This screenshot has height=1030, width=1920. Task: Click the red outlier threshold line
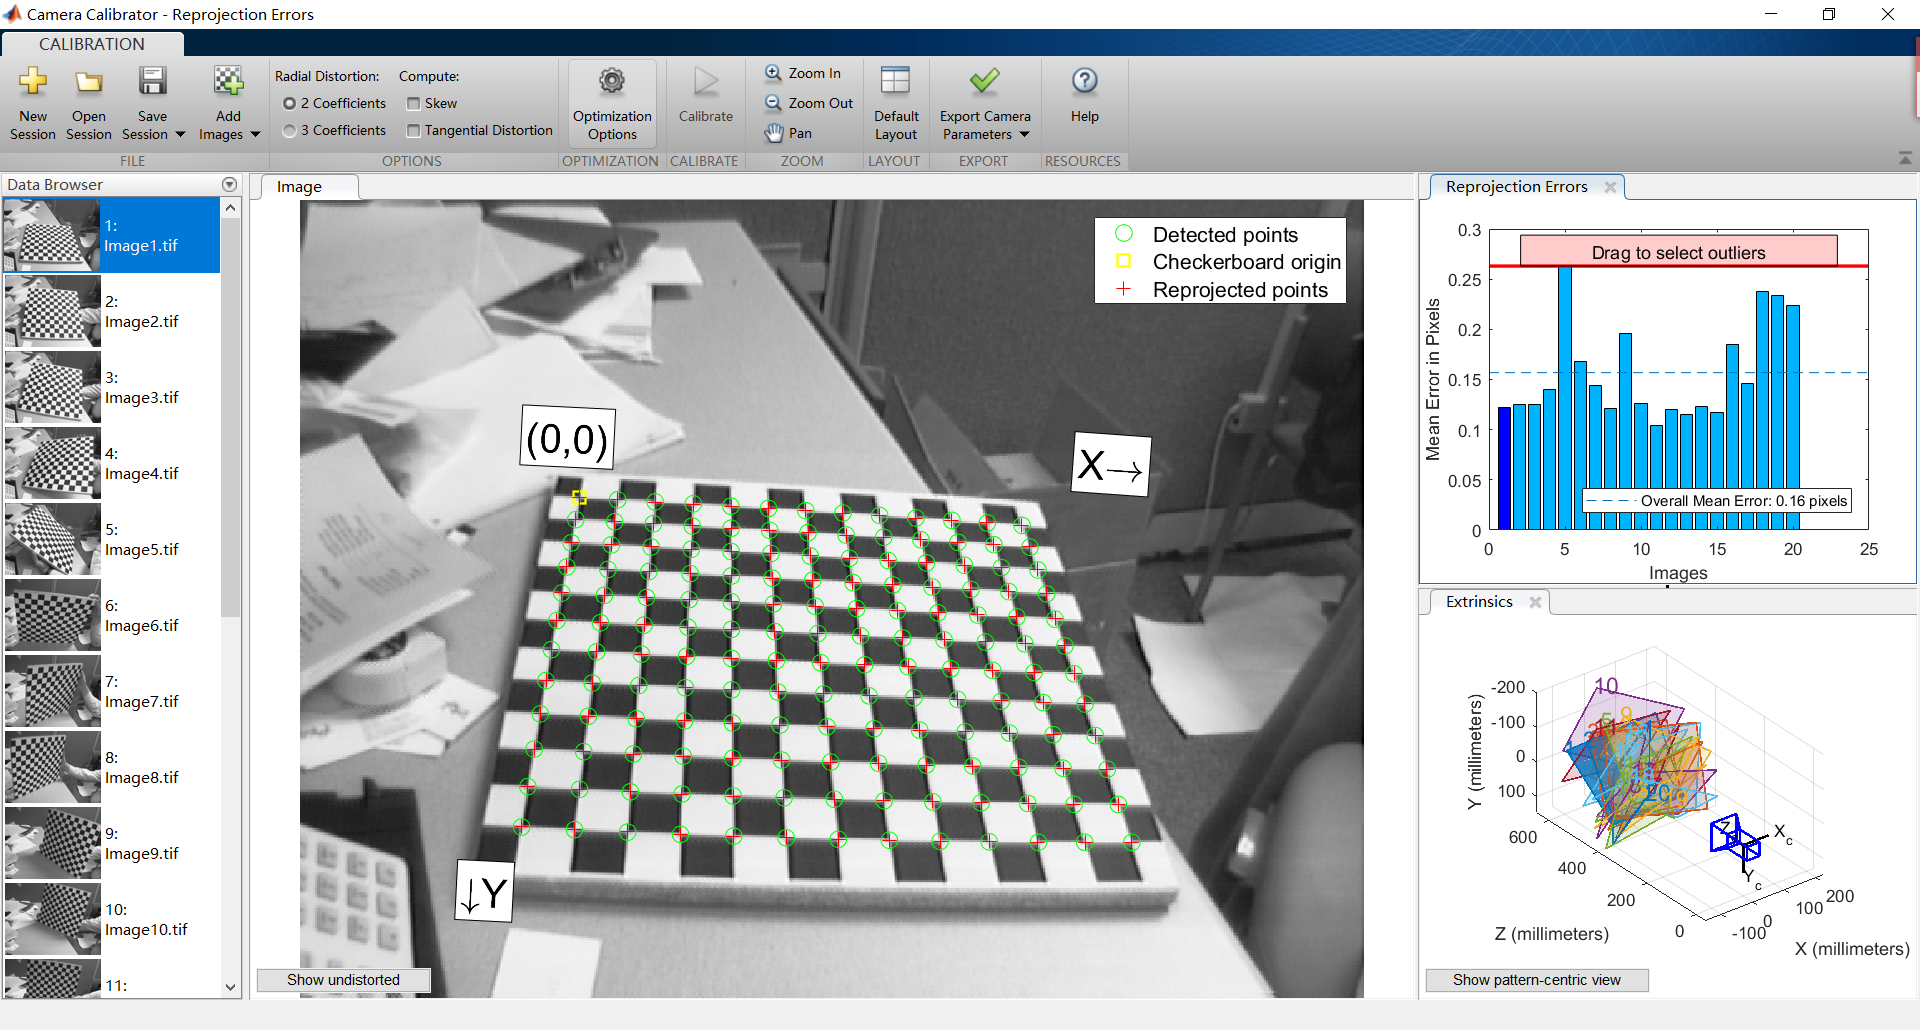(x=1678, y=266)
